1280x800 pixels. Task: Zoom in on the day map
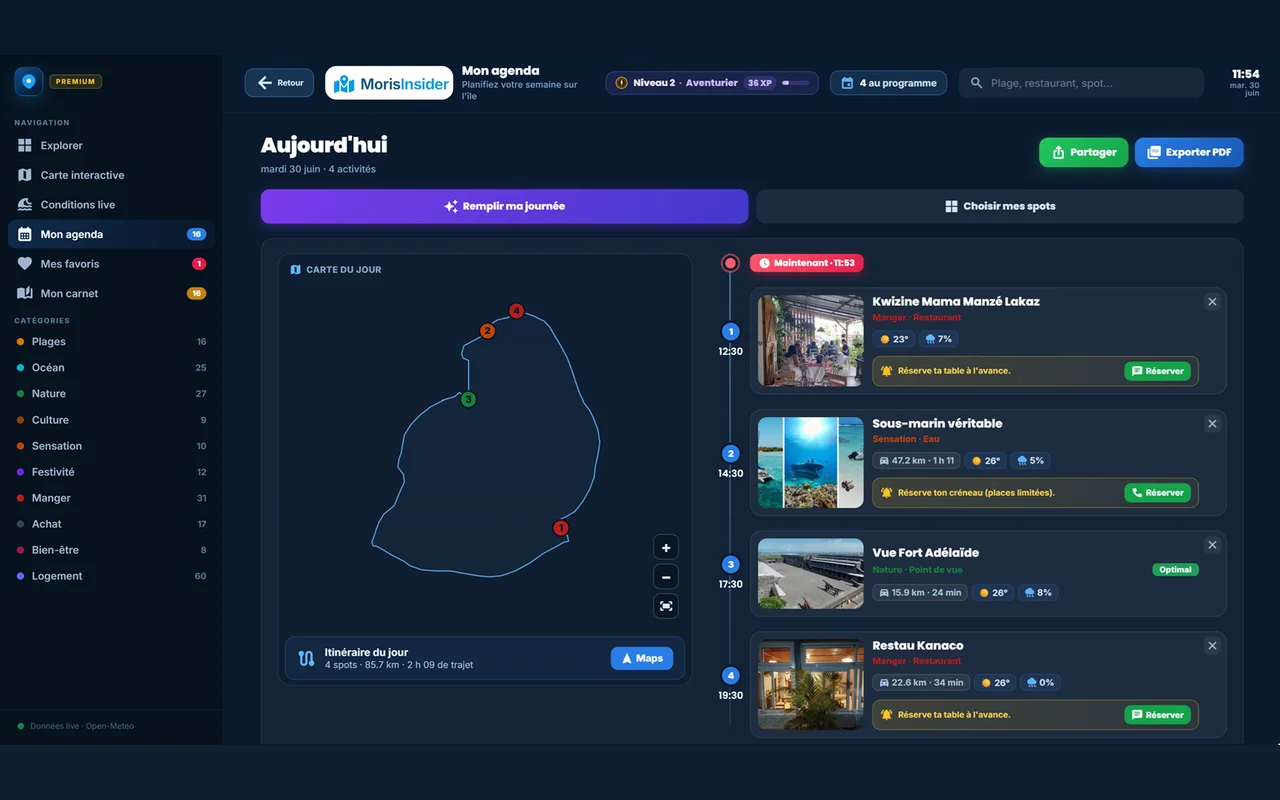tap(666, 548)
